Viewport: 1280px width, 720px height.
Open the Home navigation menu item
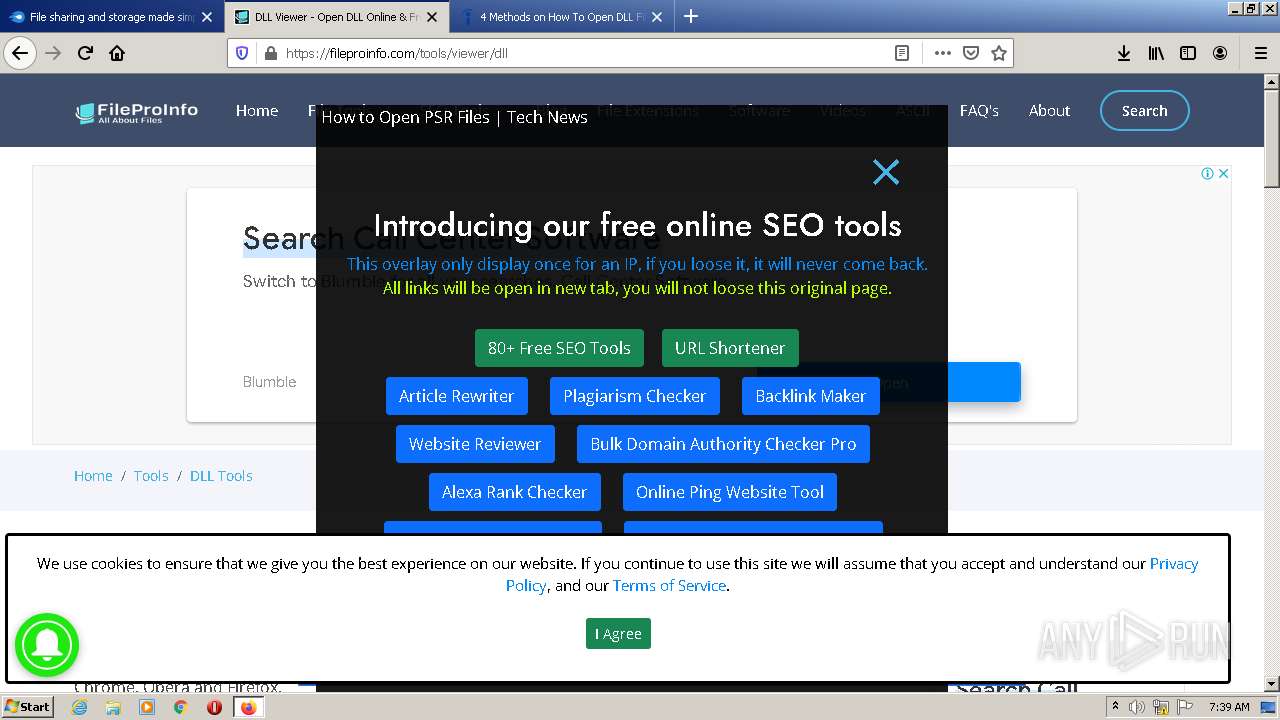[257, 111]
